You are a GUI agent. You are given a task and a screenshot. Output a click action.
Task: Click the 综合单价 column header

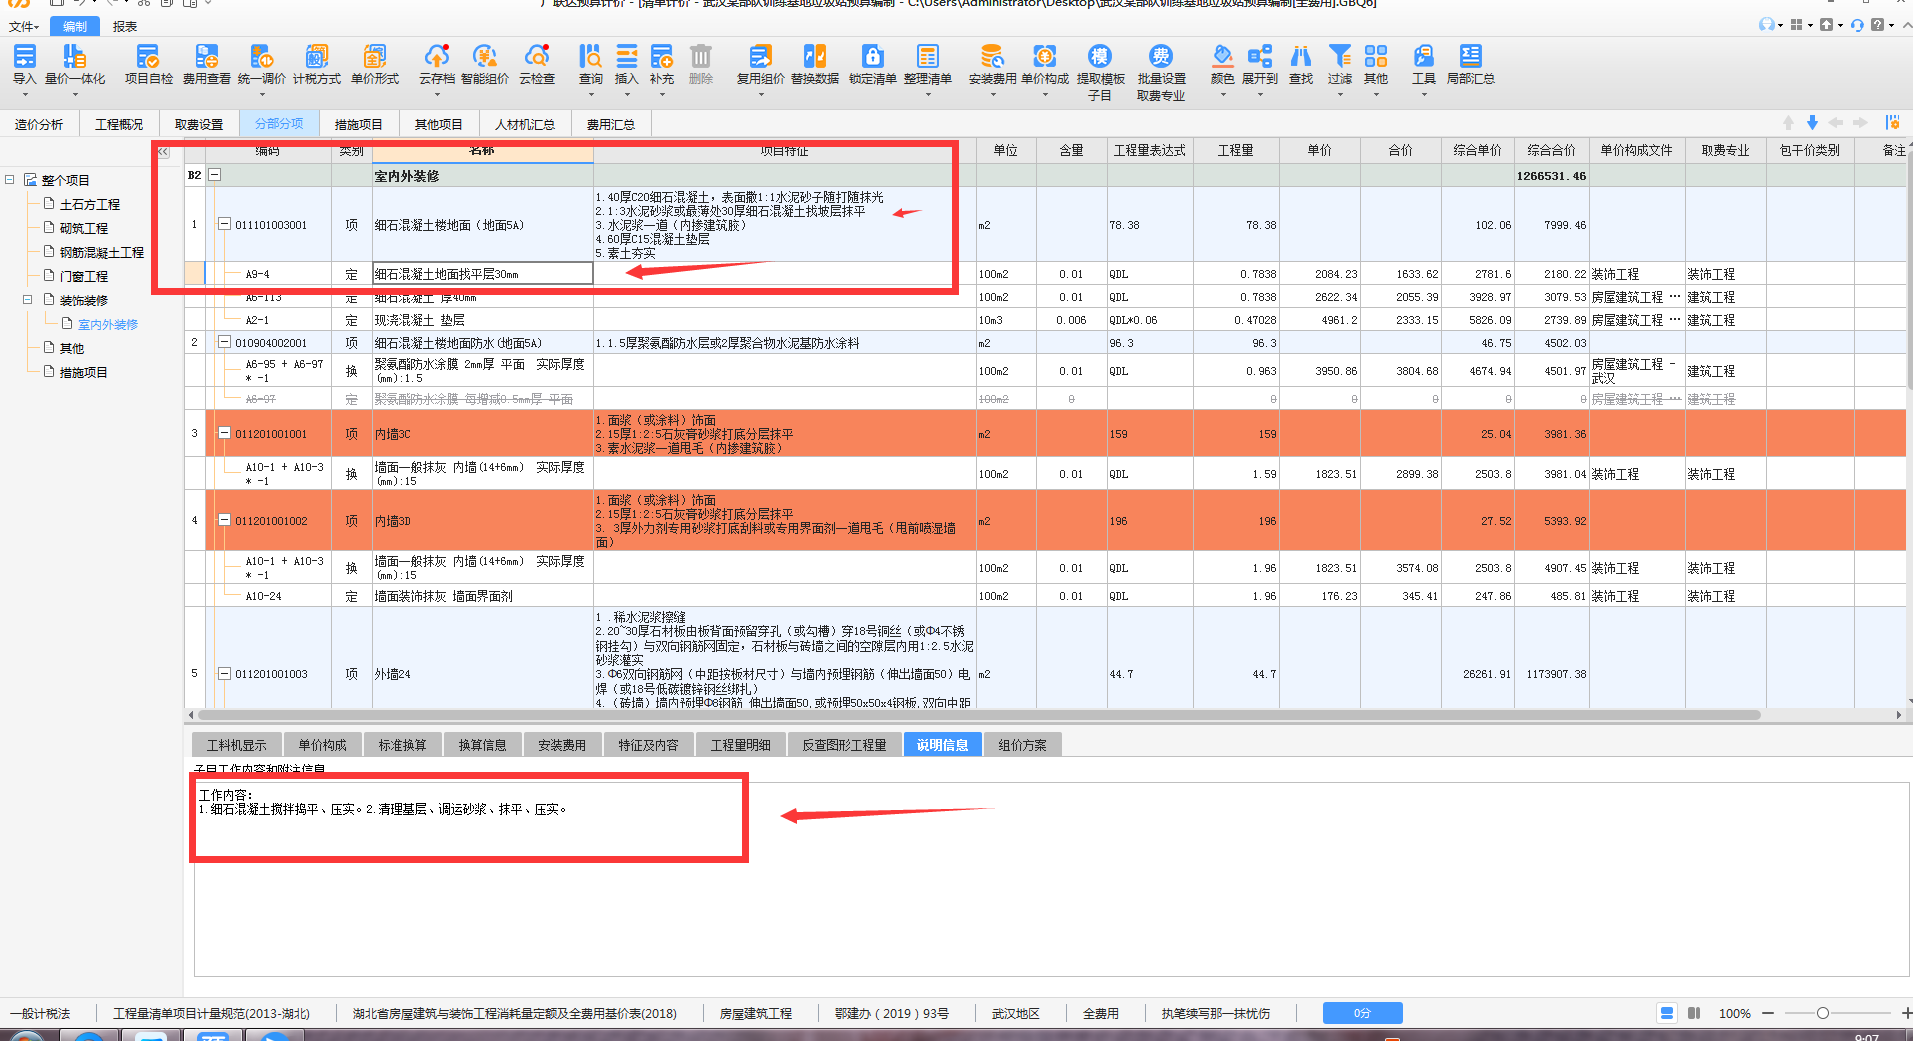point(1477,151)
